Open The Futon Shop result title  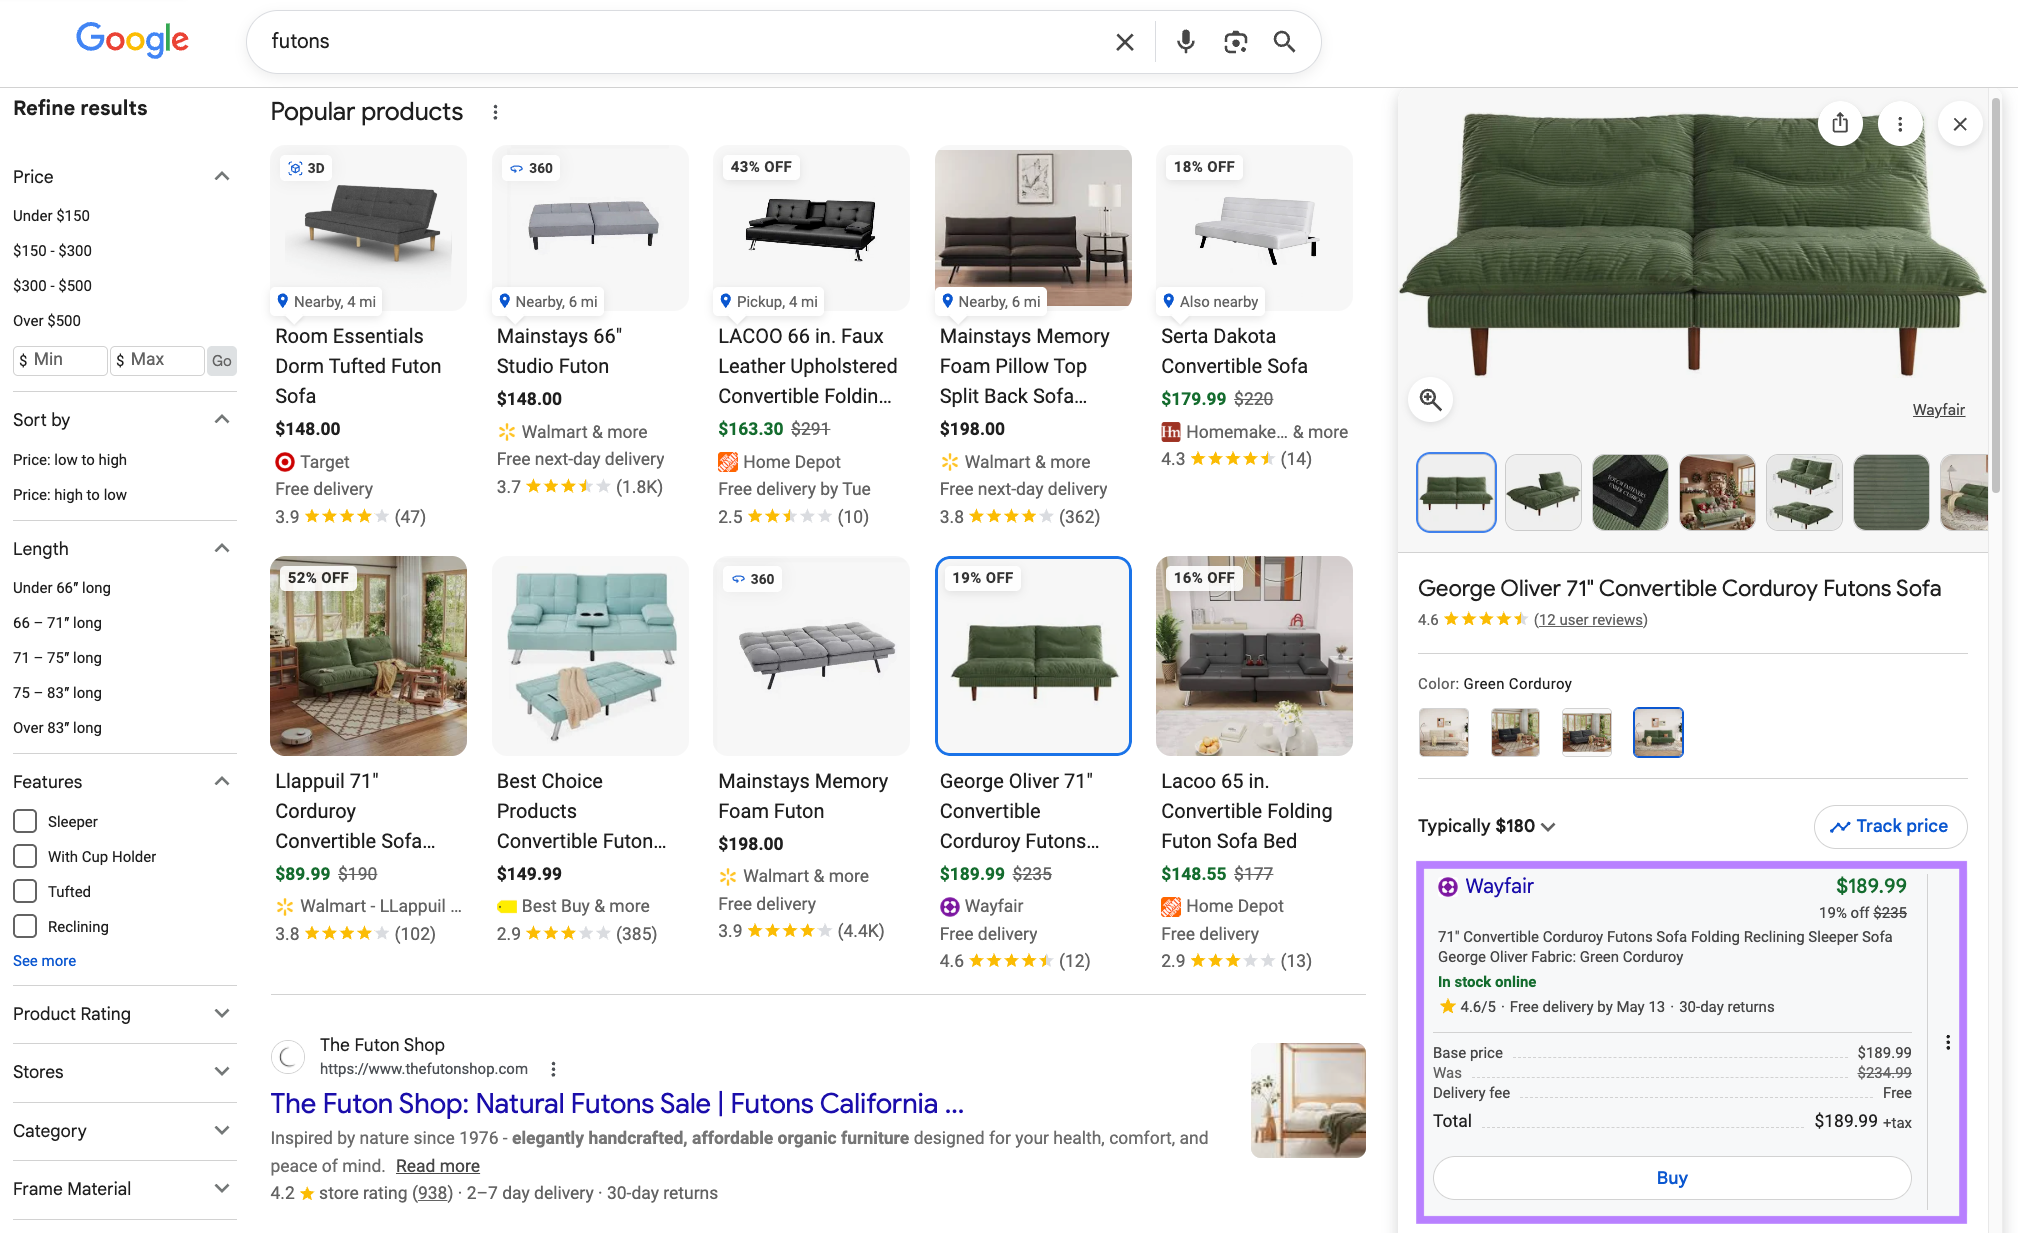(617, 1104)
